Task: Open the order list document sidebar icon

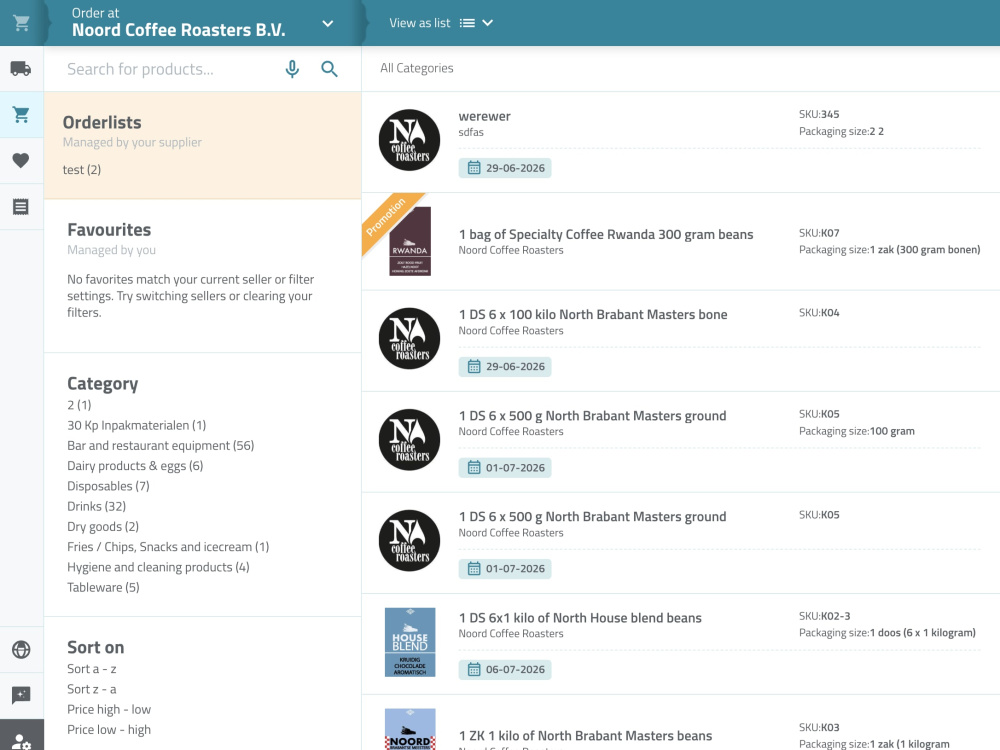Action: [21, 207]
